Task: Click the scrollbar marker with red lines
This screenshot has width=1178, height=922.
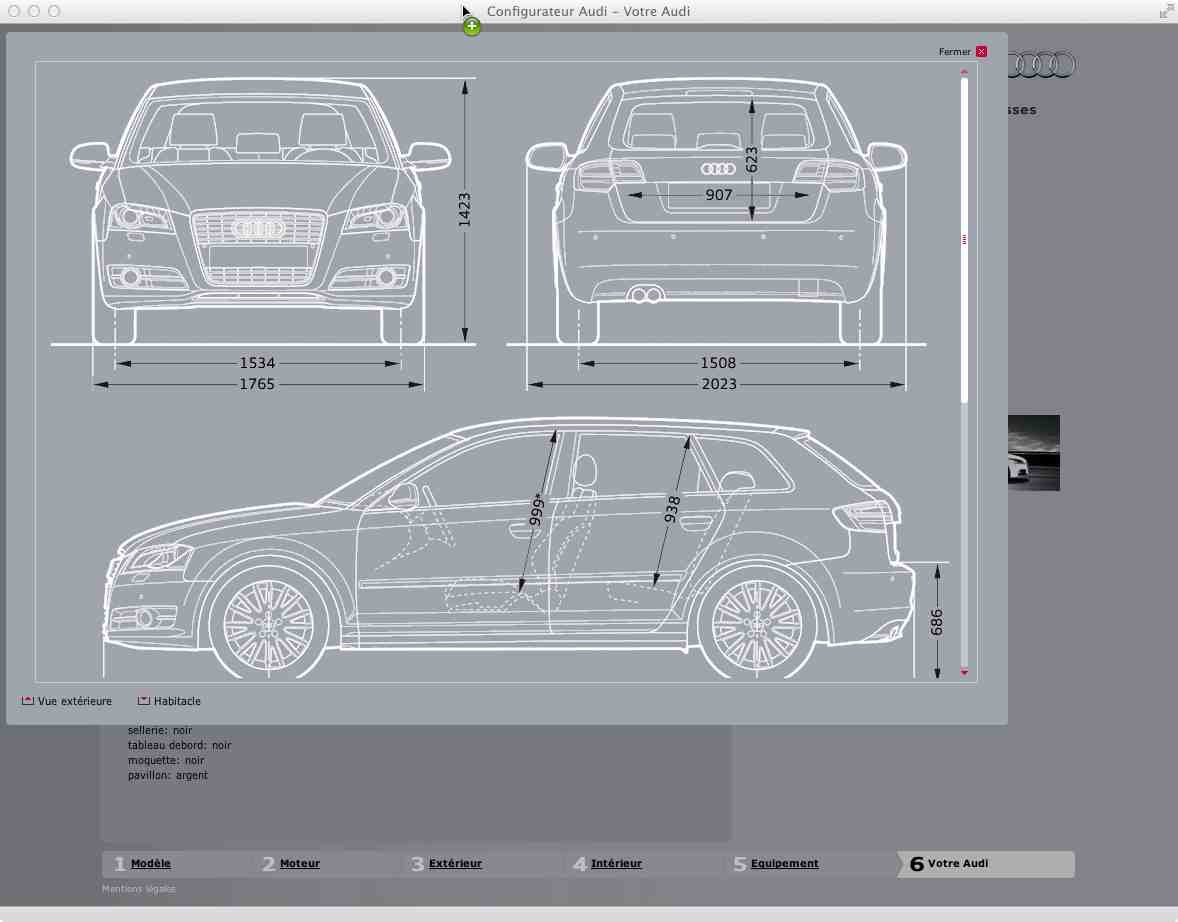Action: 964,239
